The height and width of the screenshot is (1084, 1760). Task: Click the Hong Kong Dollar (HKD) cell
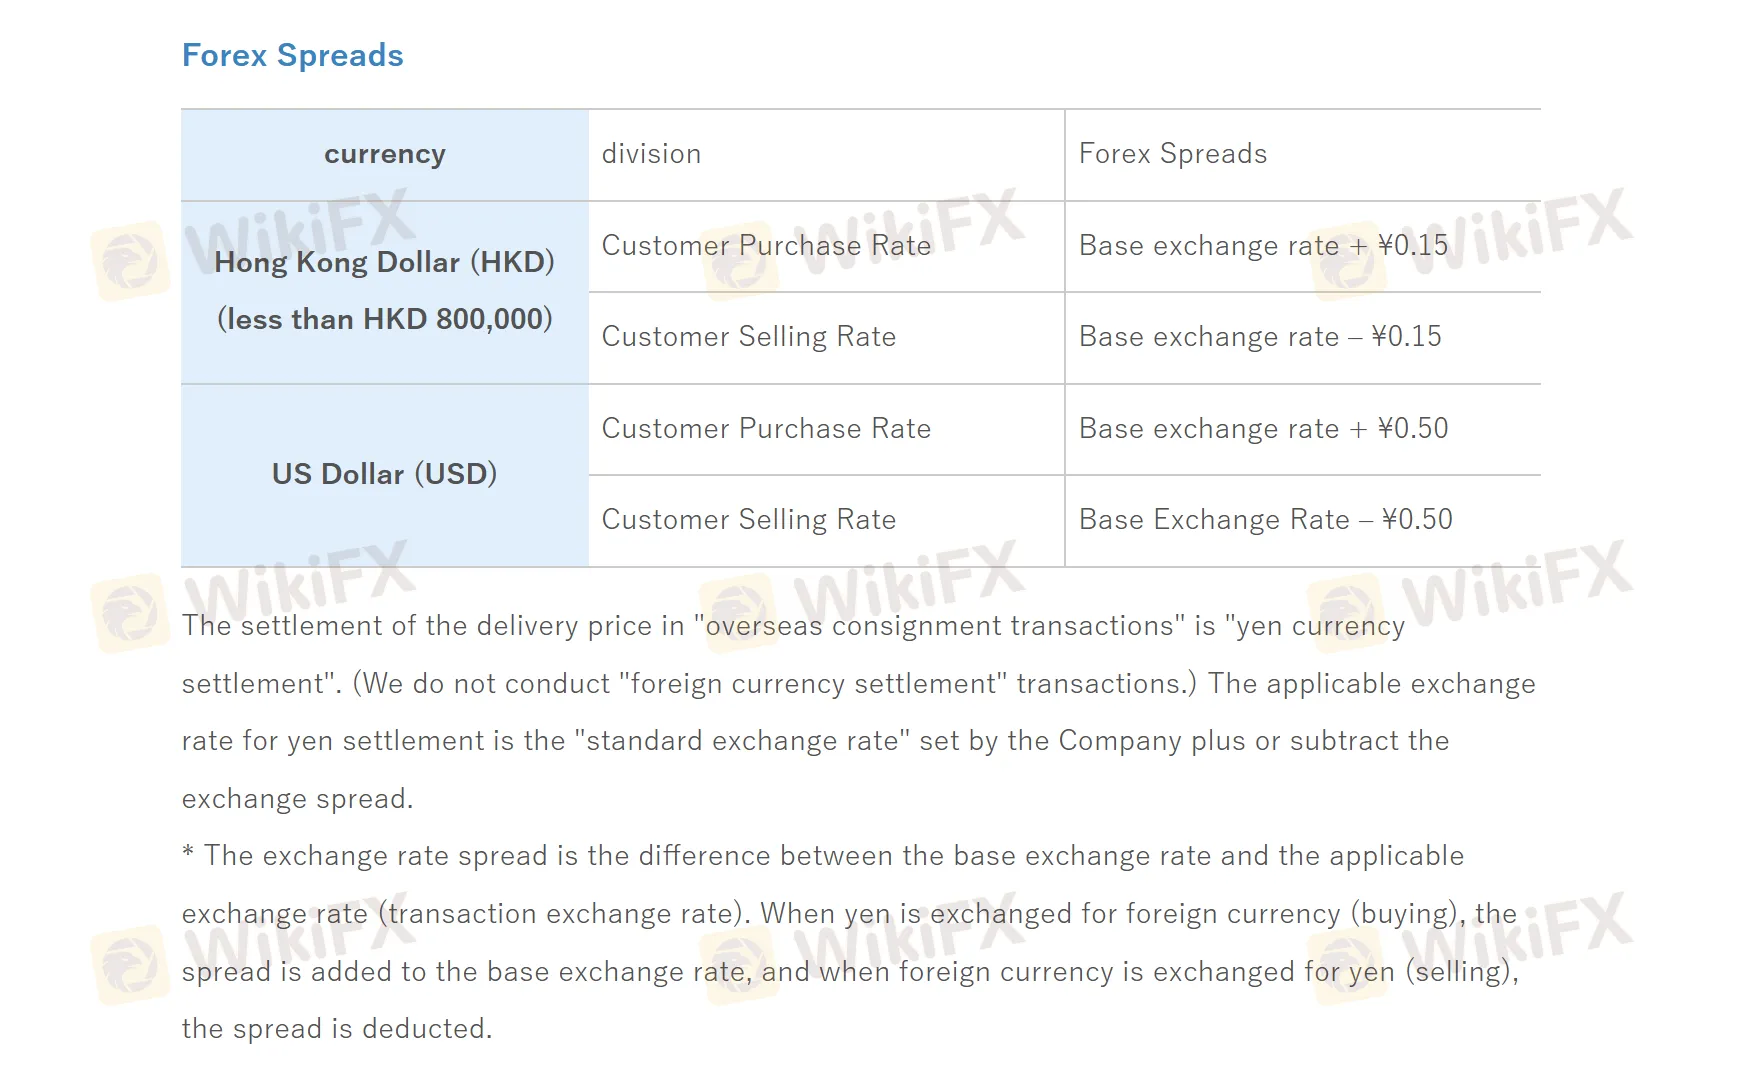385,292
